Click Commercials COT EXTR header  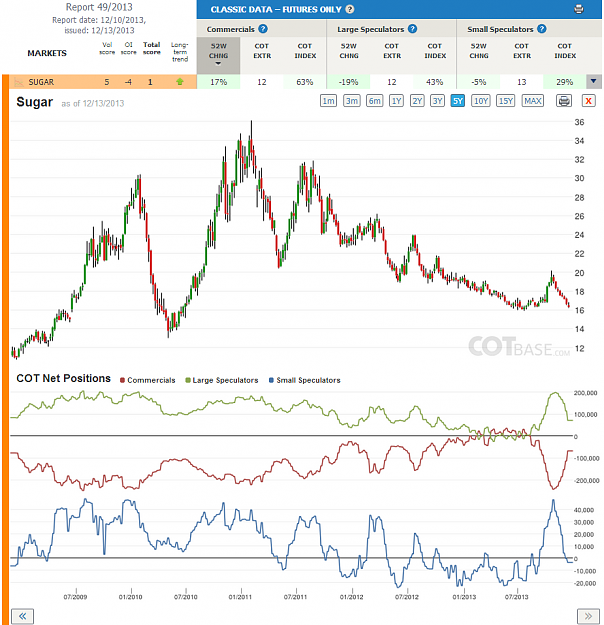click(262, 51)
